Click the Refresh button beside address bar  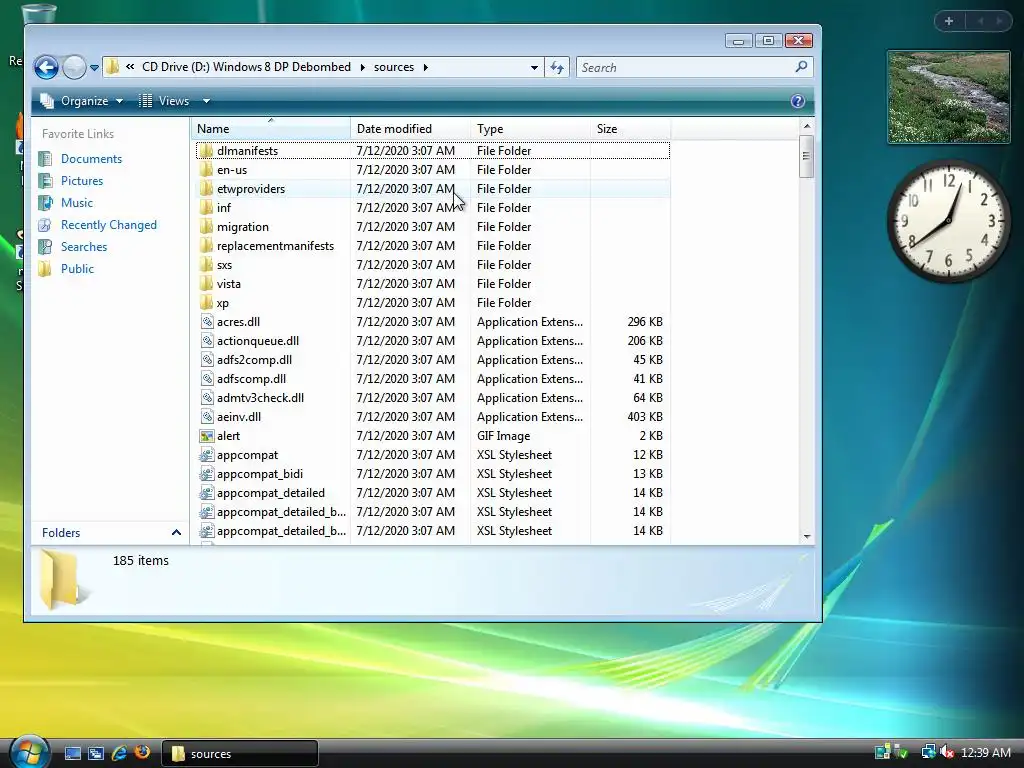557,67
